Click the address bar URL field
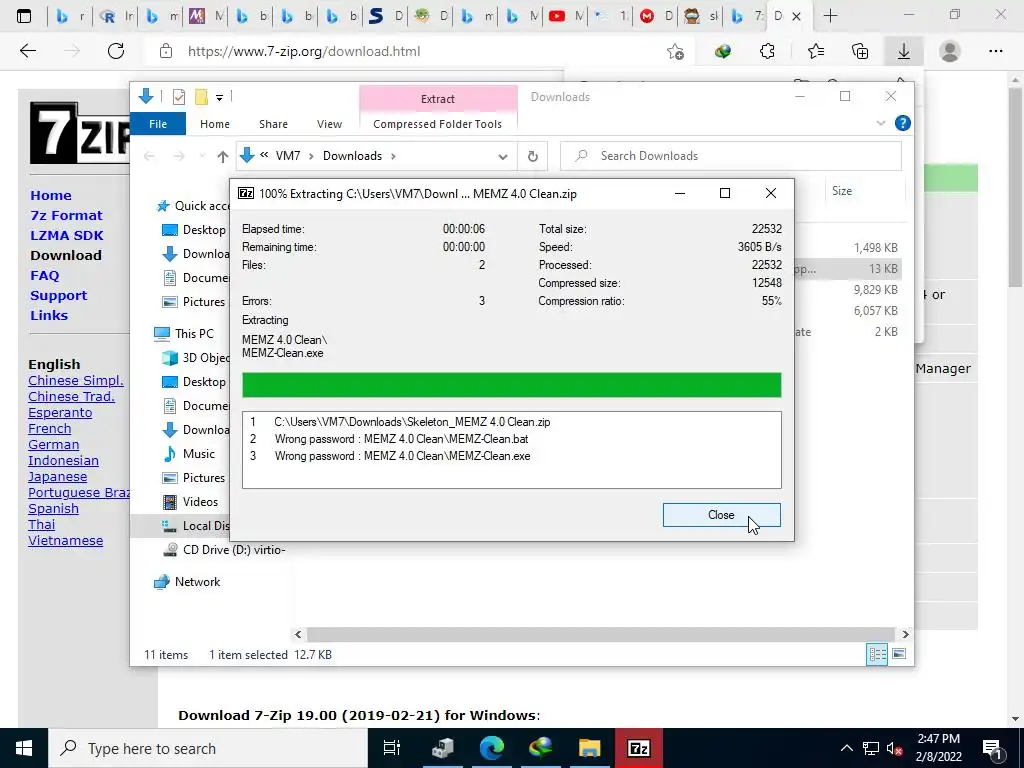1024x768 pixels. pos(418,51)
